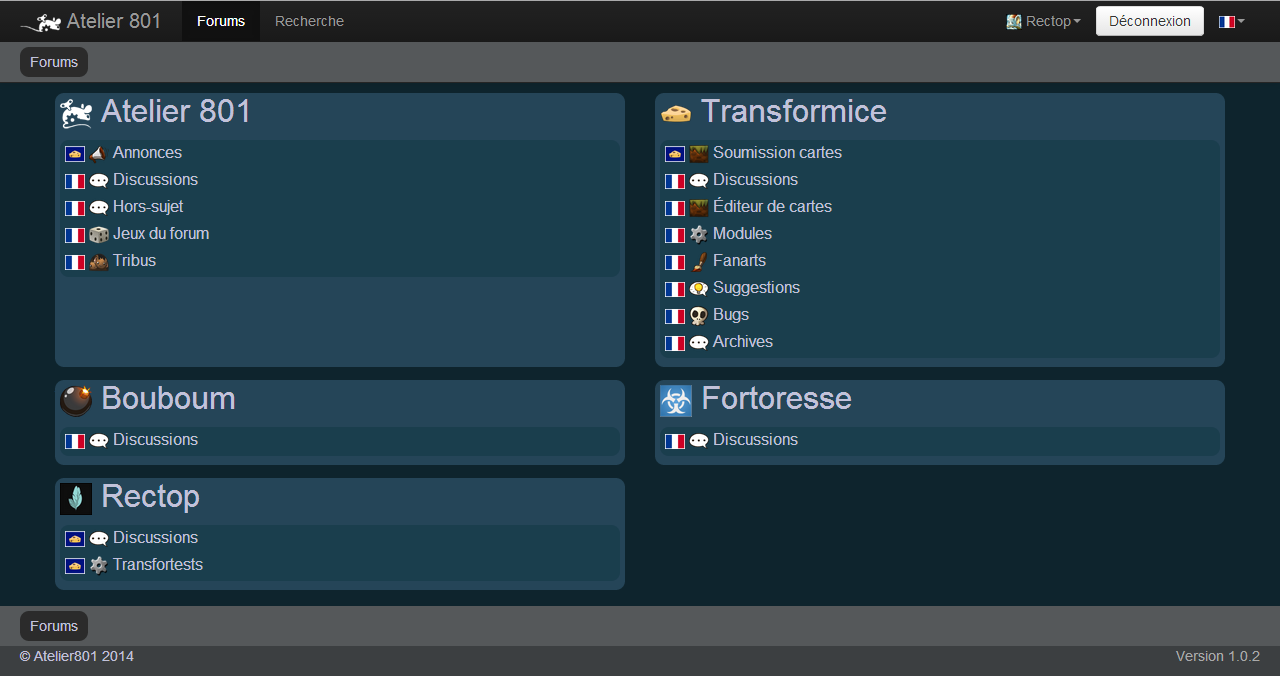The width and height of the screenshot is (1280, 676).
Task: Click the speech bubble icon beside Archives
Action: [698, 343]
